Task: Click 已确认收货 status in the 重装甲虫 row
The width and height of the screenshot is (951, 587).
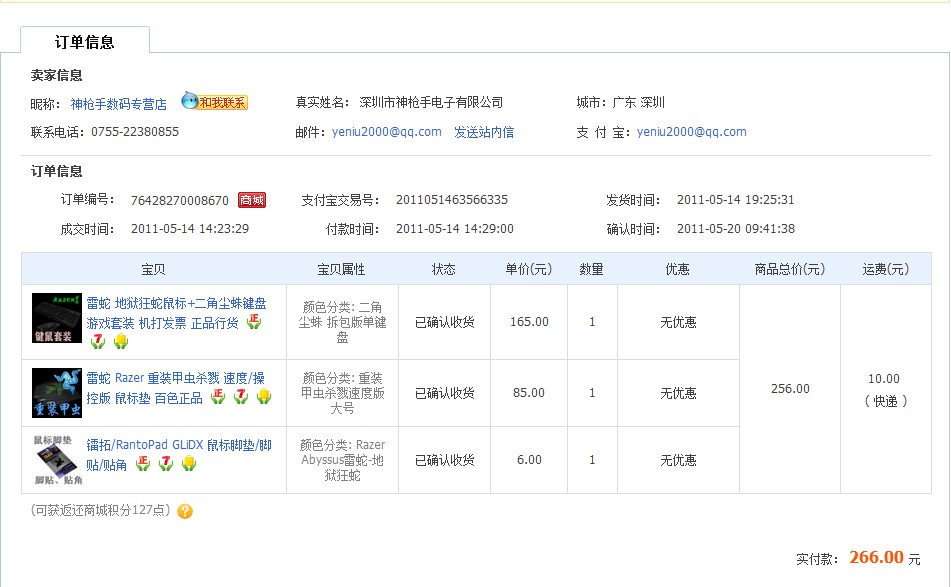Action: [445, 394]
